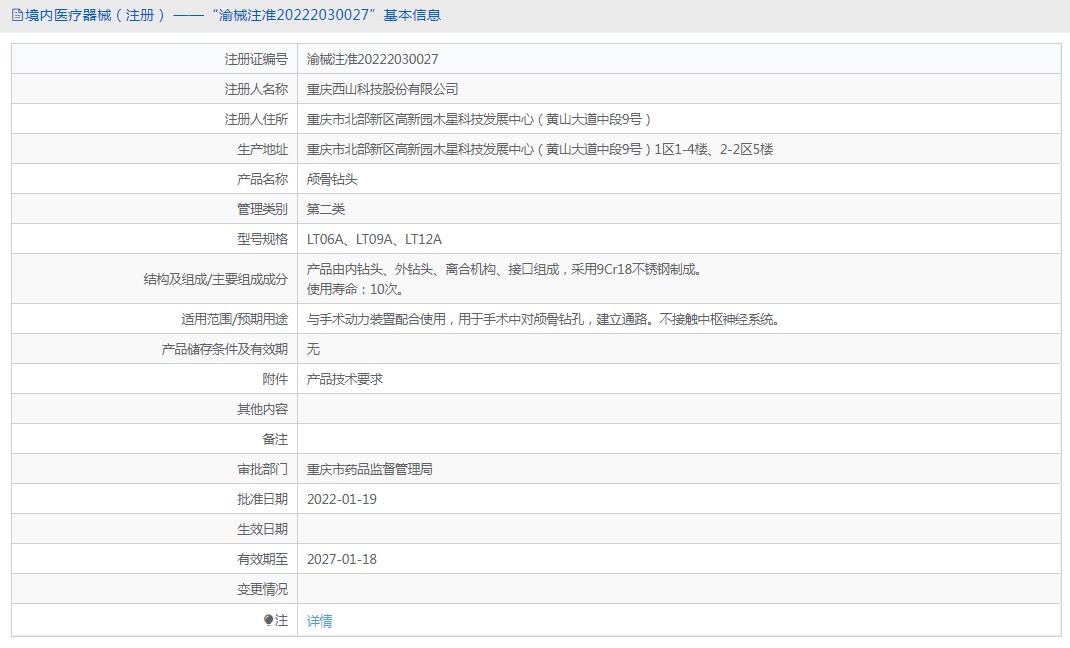Select the product name 颅骨钻头

coord(332,179)
